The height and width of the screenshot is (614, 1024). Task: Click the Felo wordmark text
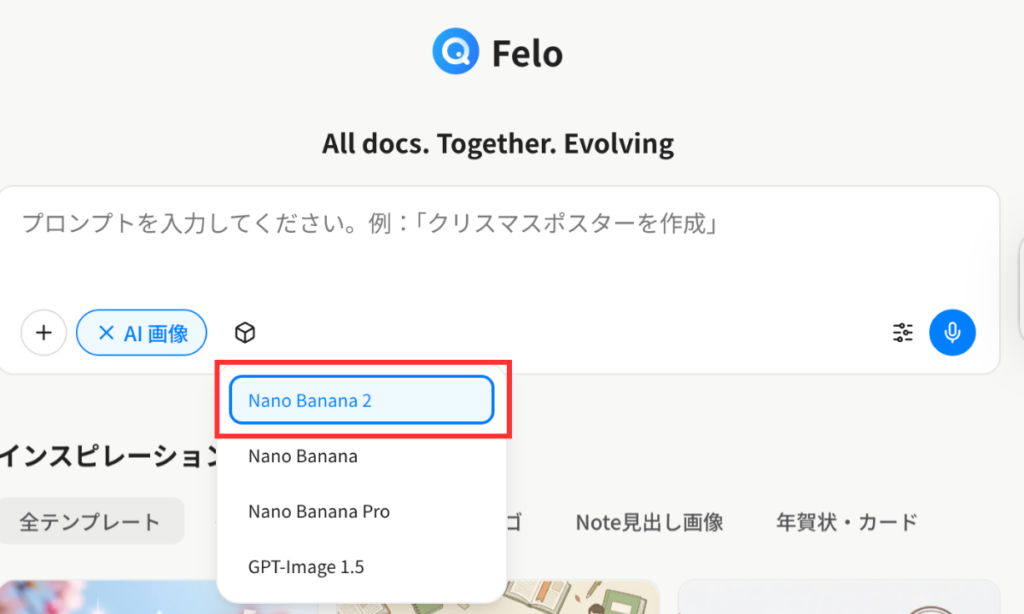527,53
